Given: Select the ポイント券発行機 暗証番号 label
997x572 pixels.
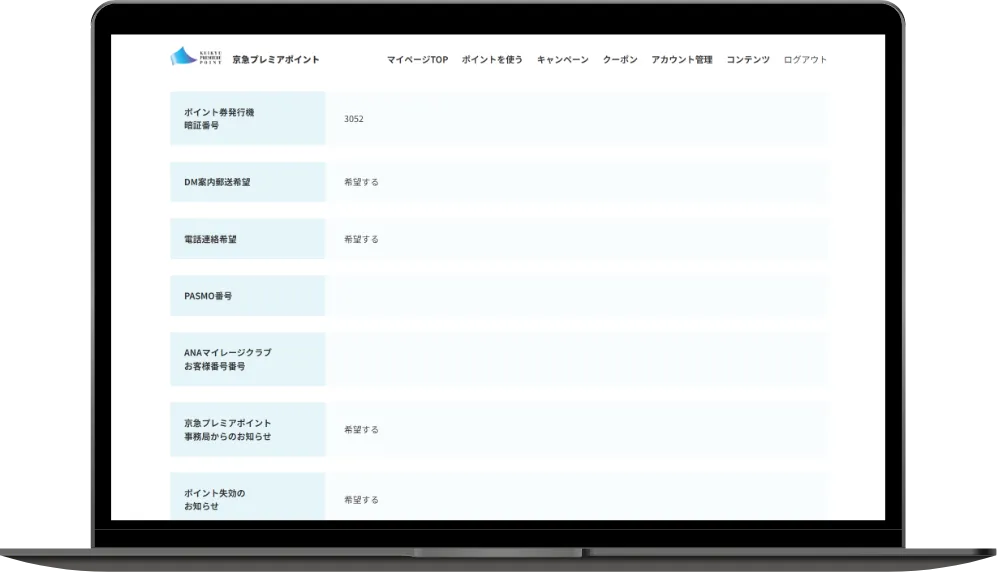Looking at the screenshot, I should (x=219, y=119).
